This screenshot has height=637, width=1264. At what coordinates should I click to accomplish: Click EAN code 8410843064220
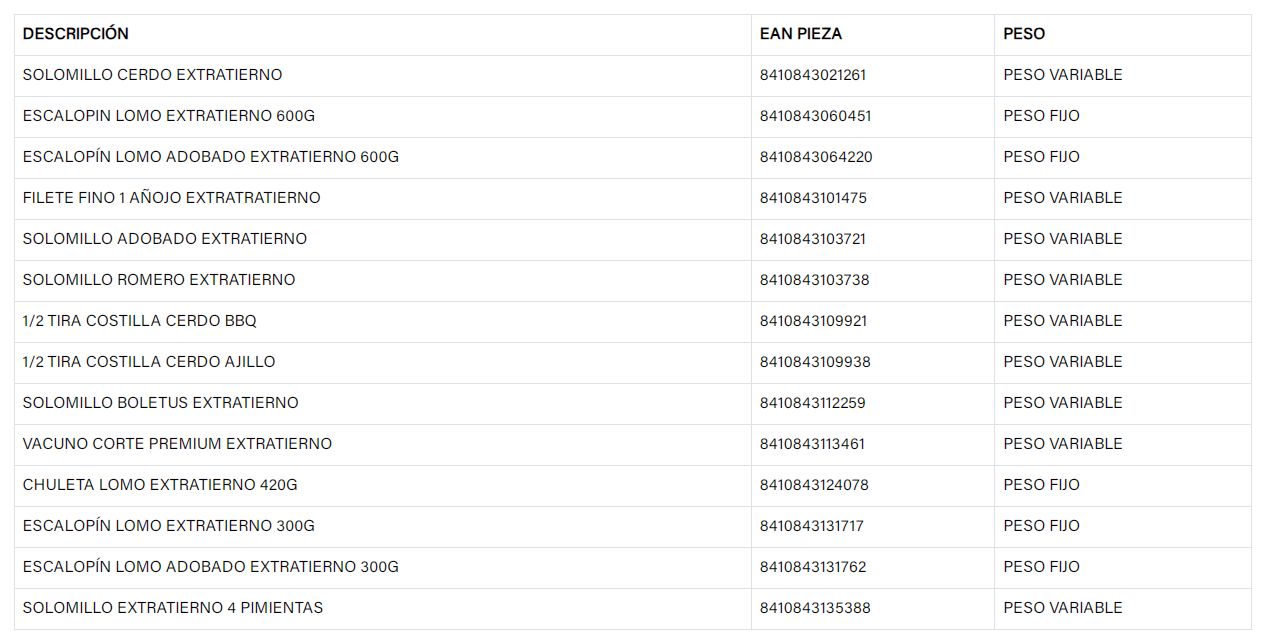point(816,157)
